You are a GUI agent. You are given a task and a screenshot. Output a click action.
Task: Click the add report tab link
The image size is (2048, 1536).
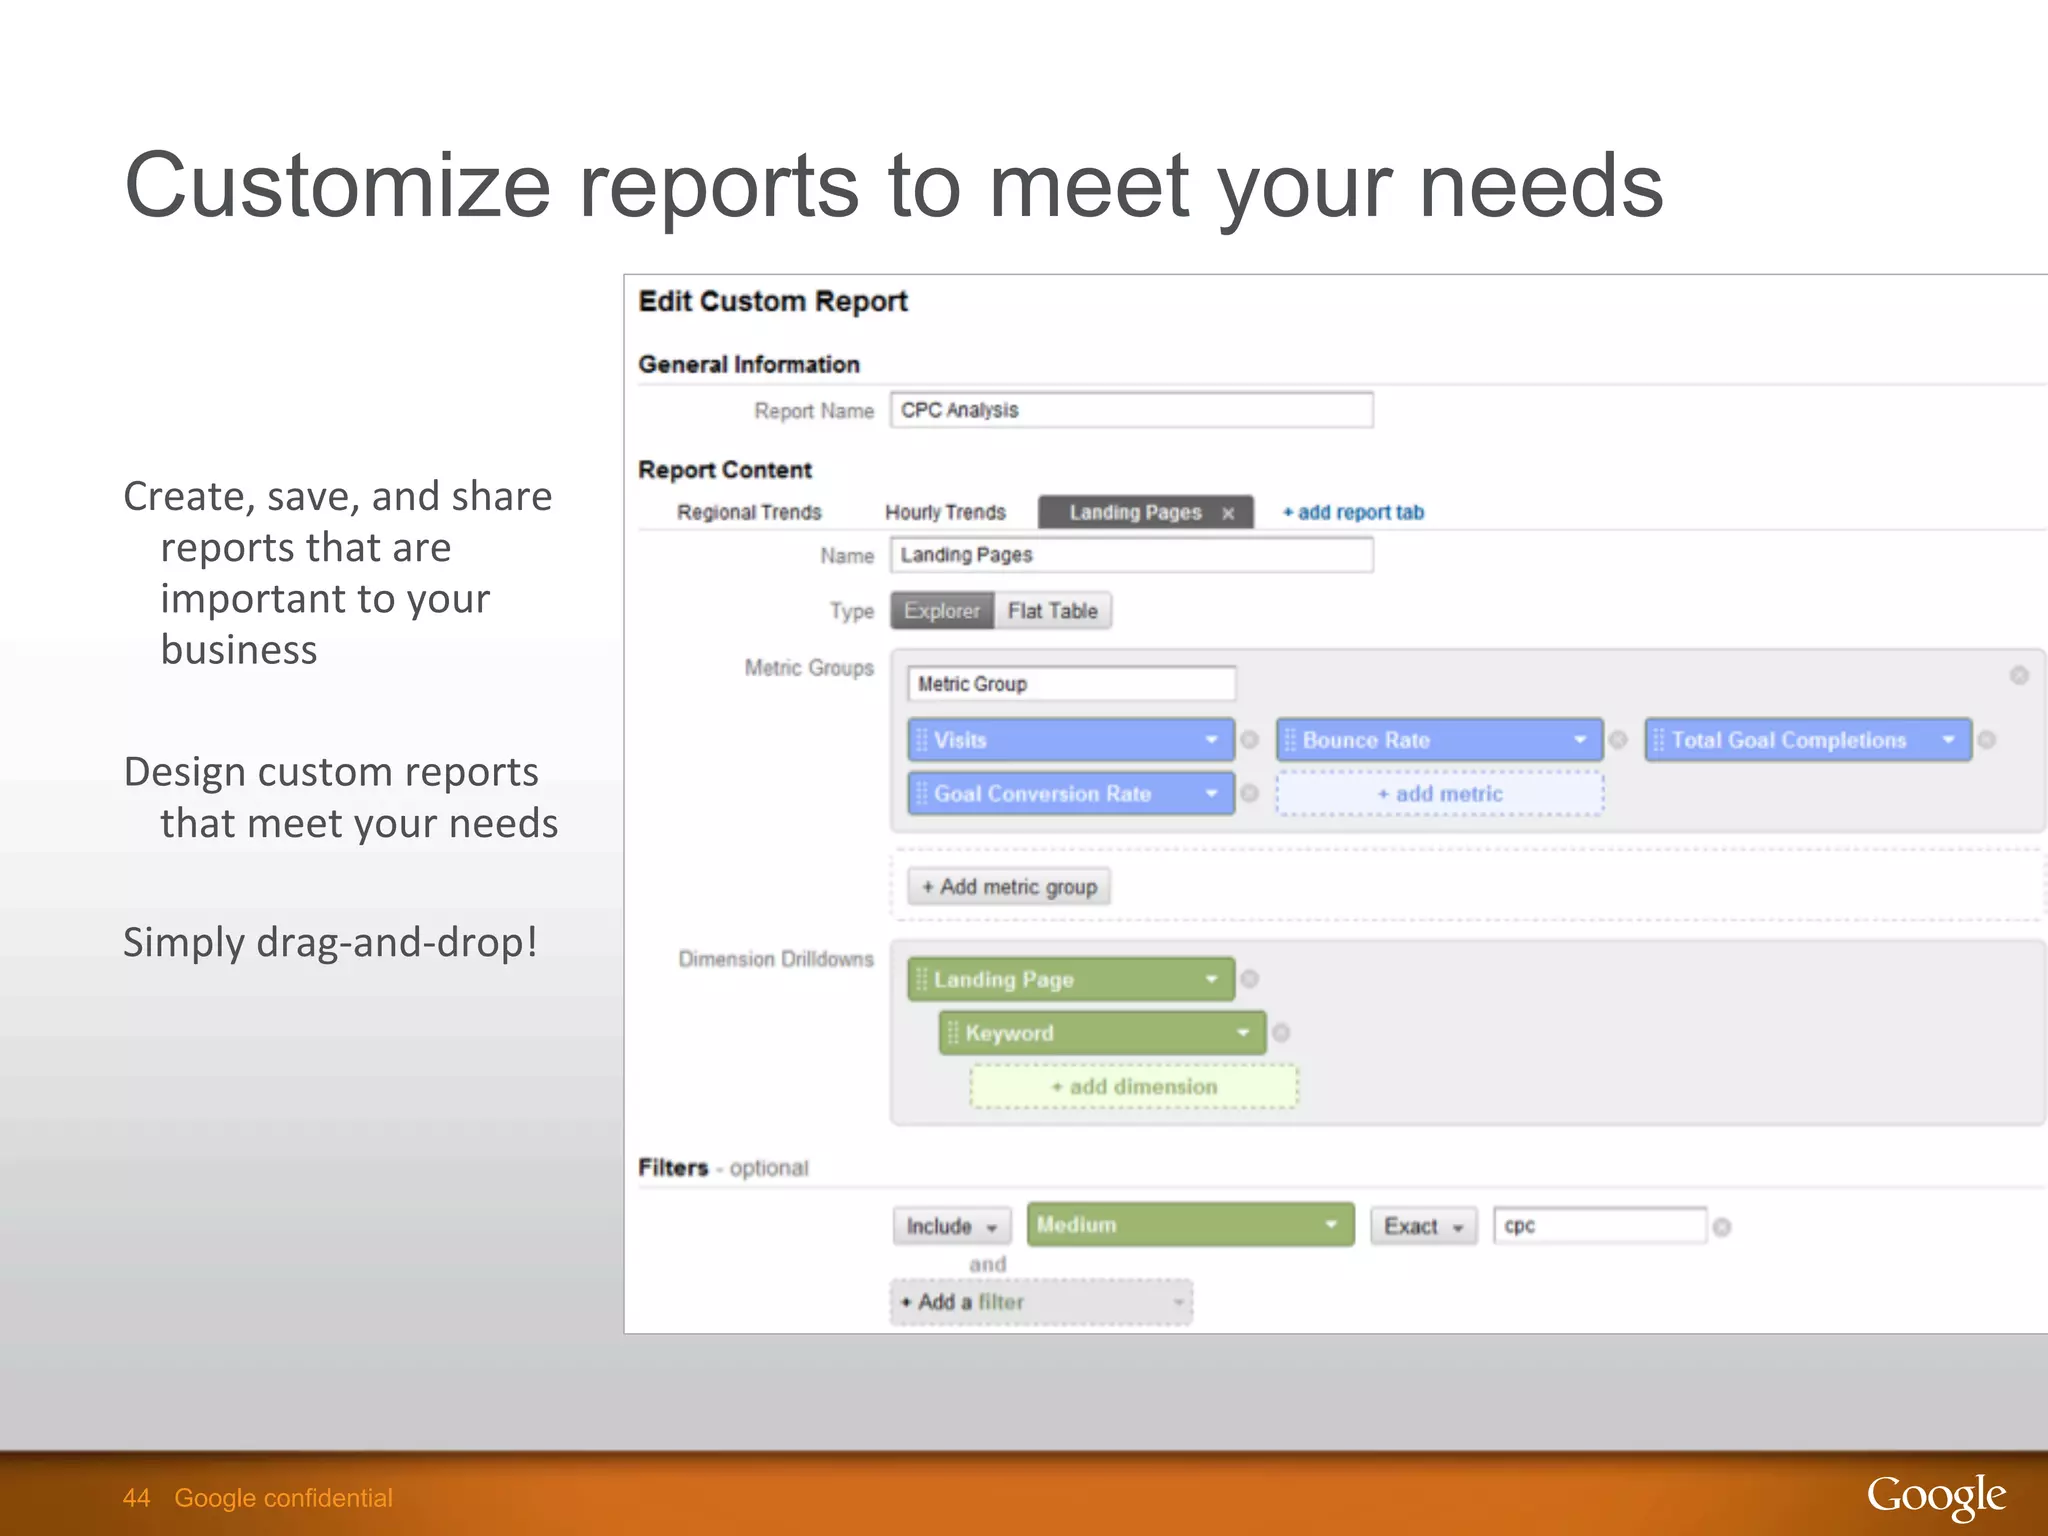tap(1353, 512)
